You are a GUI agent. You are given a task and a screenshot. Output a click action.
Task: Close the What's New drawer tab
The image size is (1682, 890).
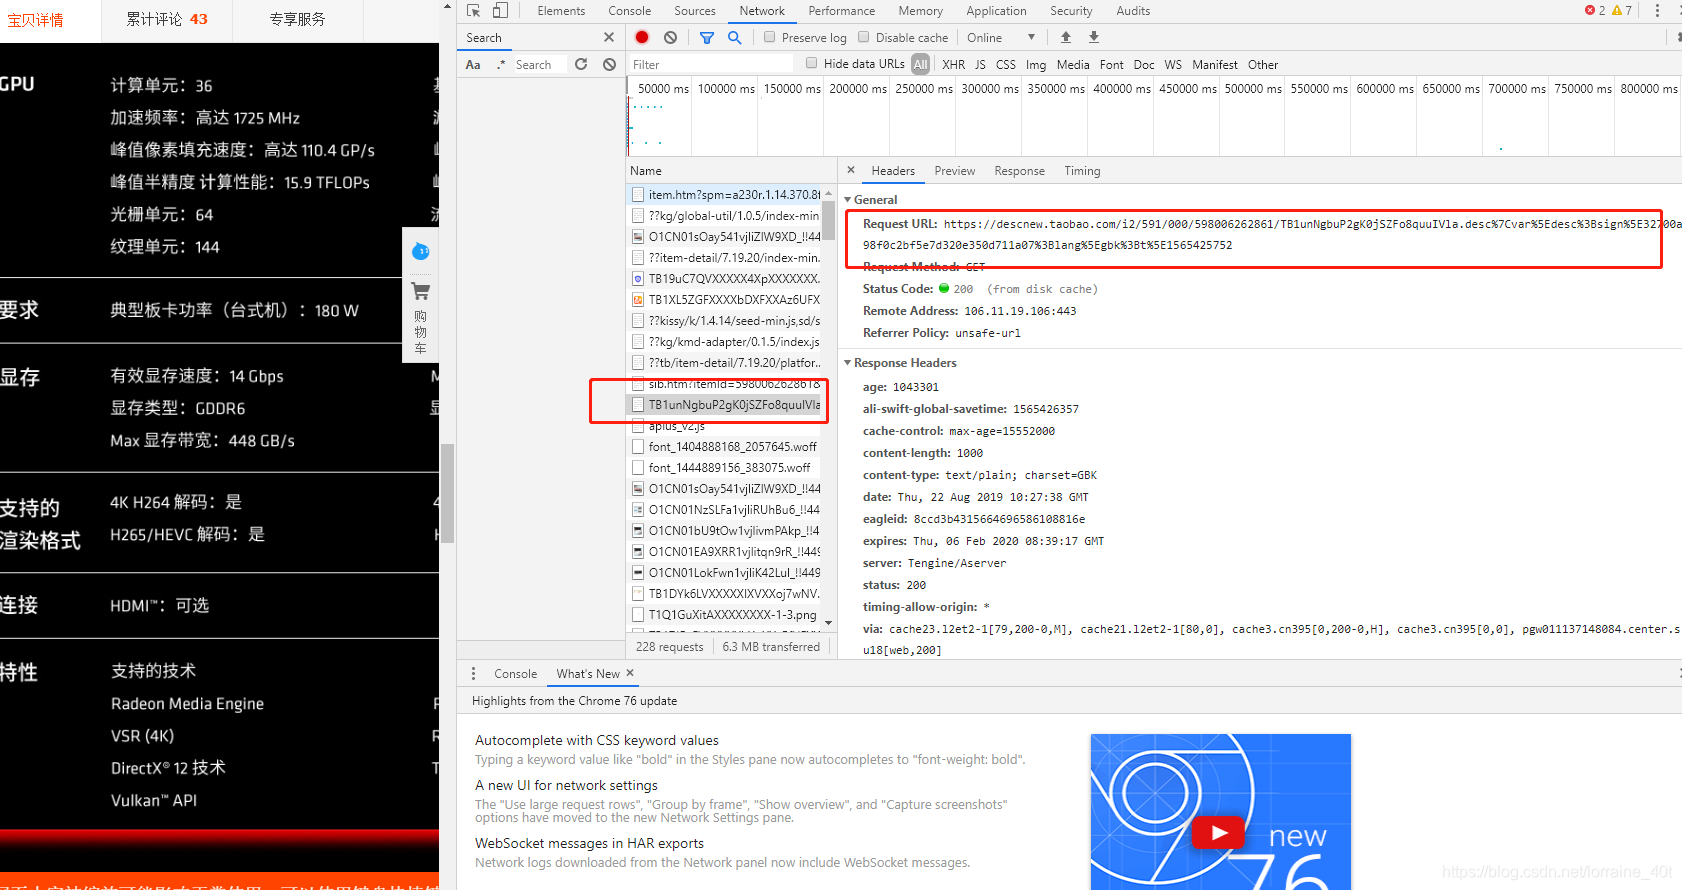click(630, 673)
